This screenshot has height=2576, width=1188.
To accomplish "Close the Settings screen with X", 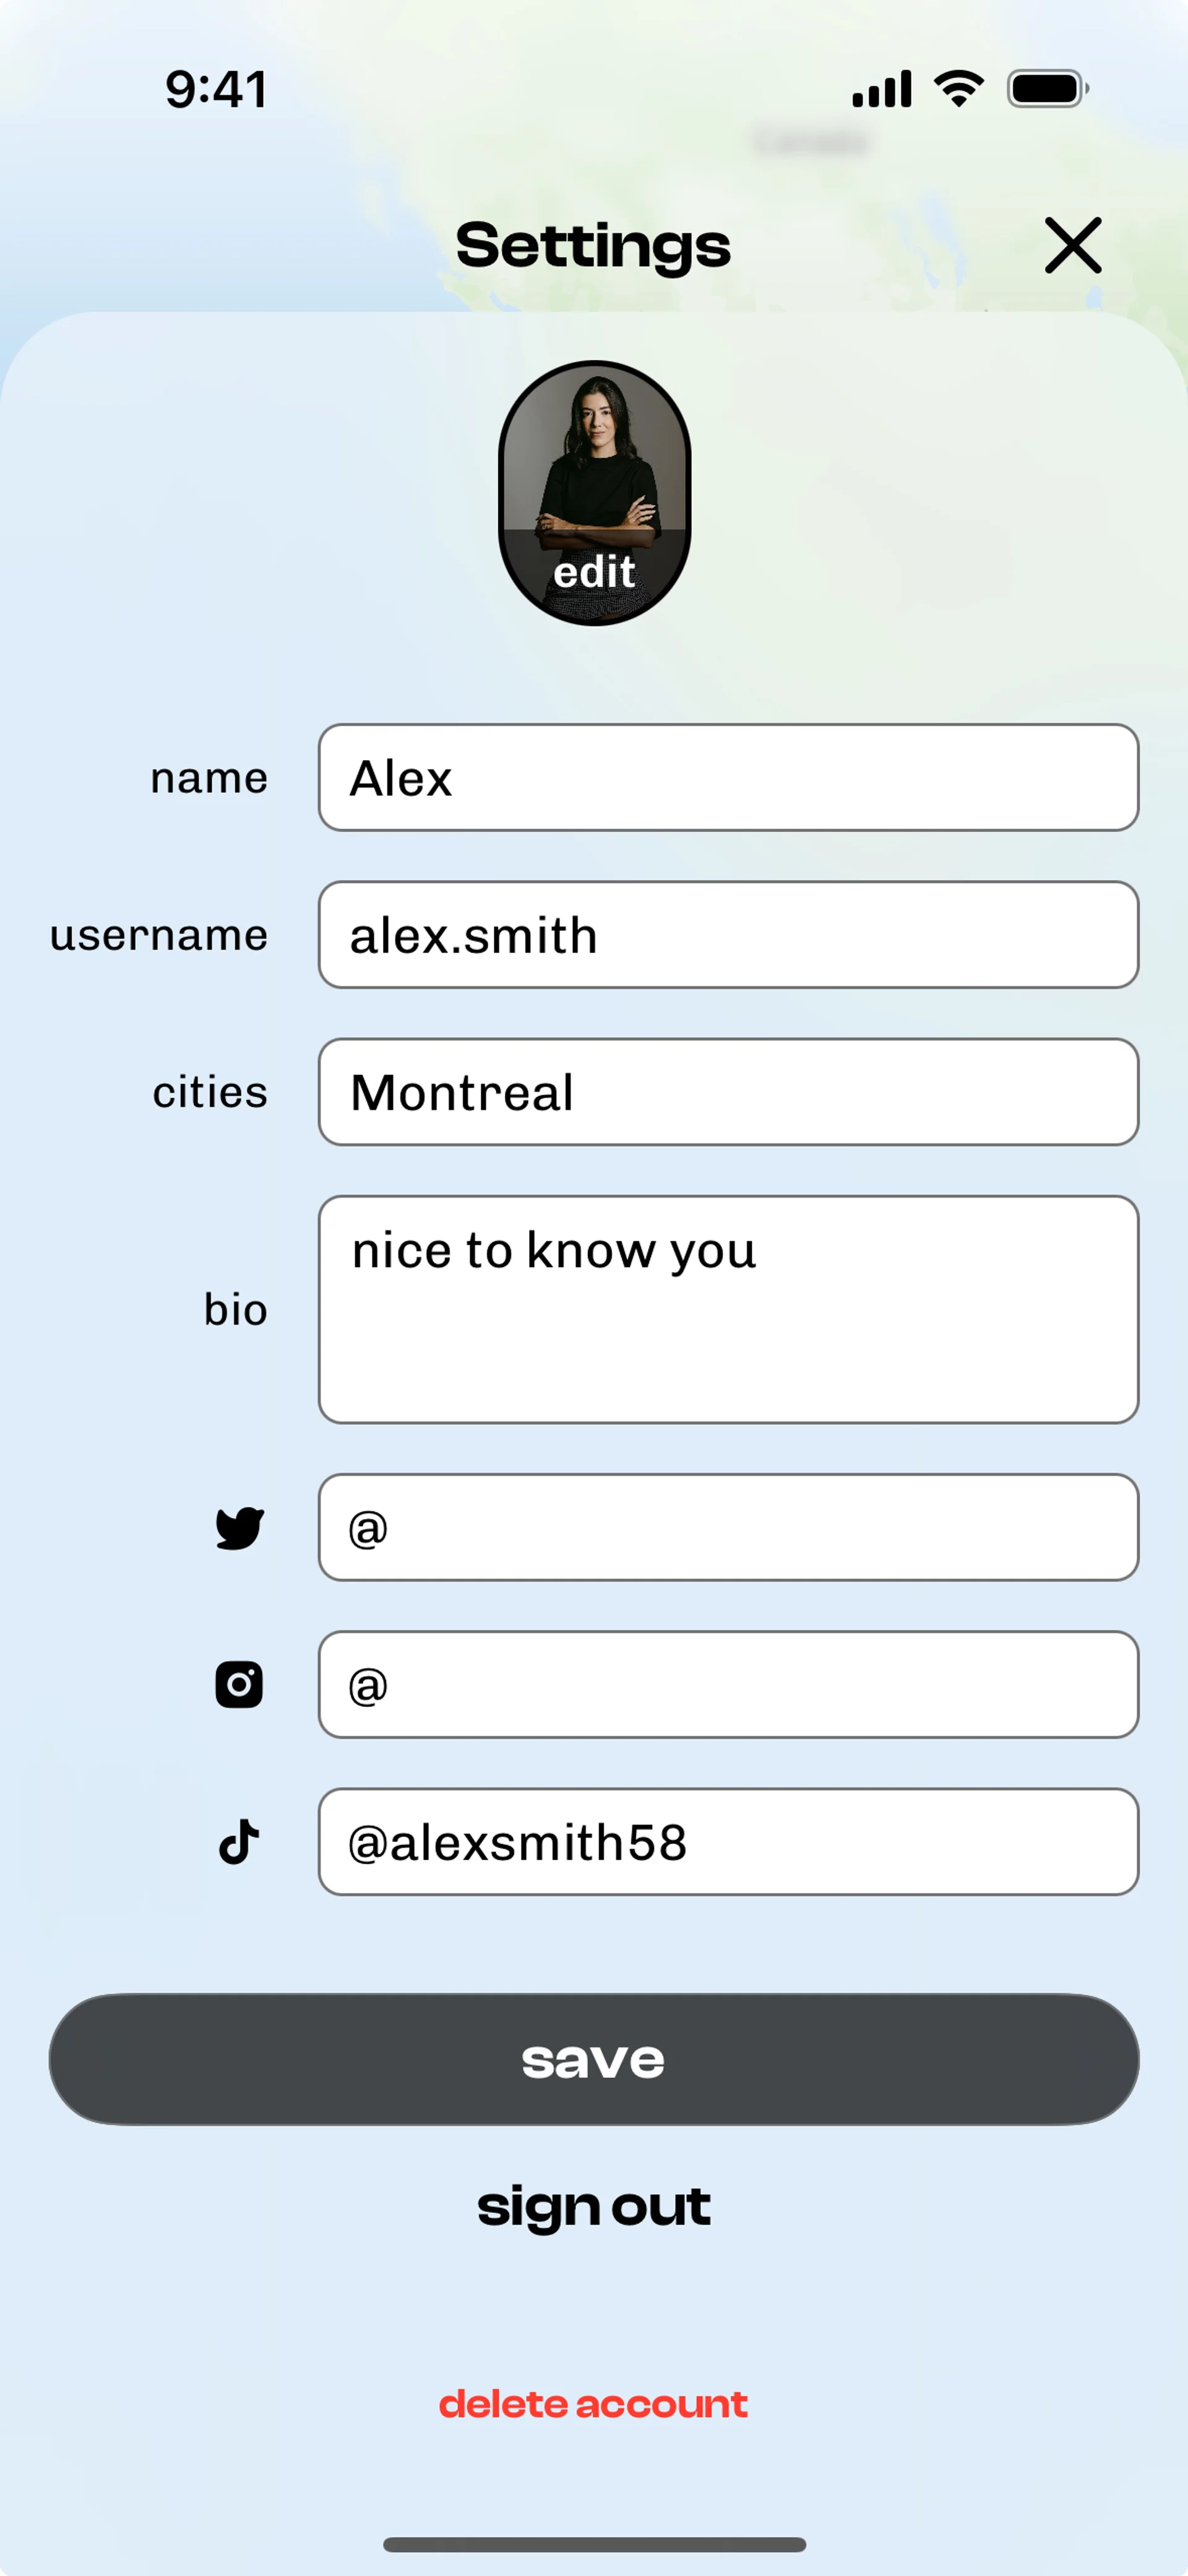I will (x=1072, y=245).
